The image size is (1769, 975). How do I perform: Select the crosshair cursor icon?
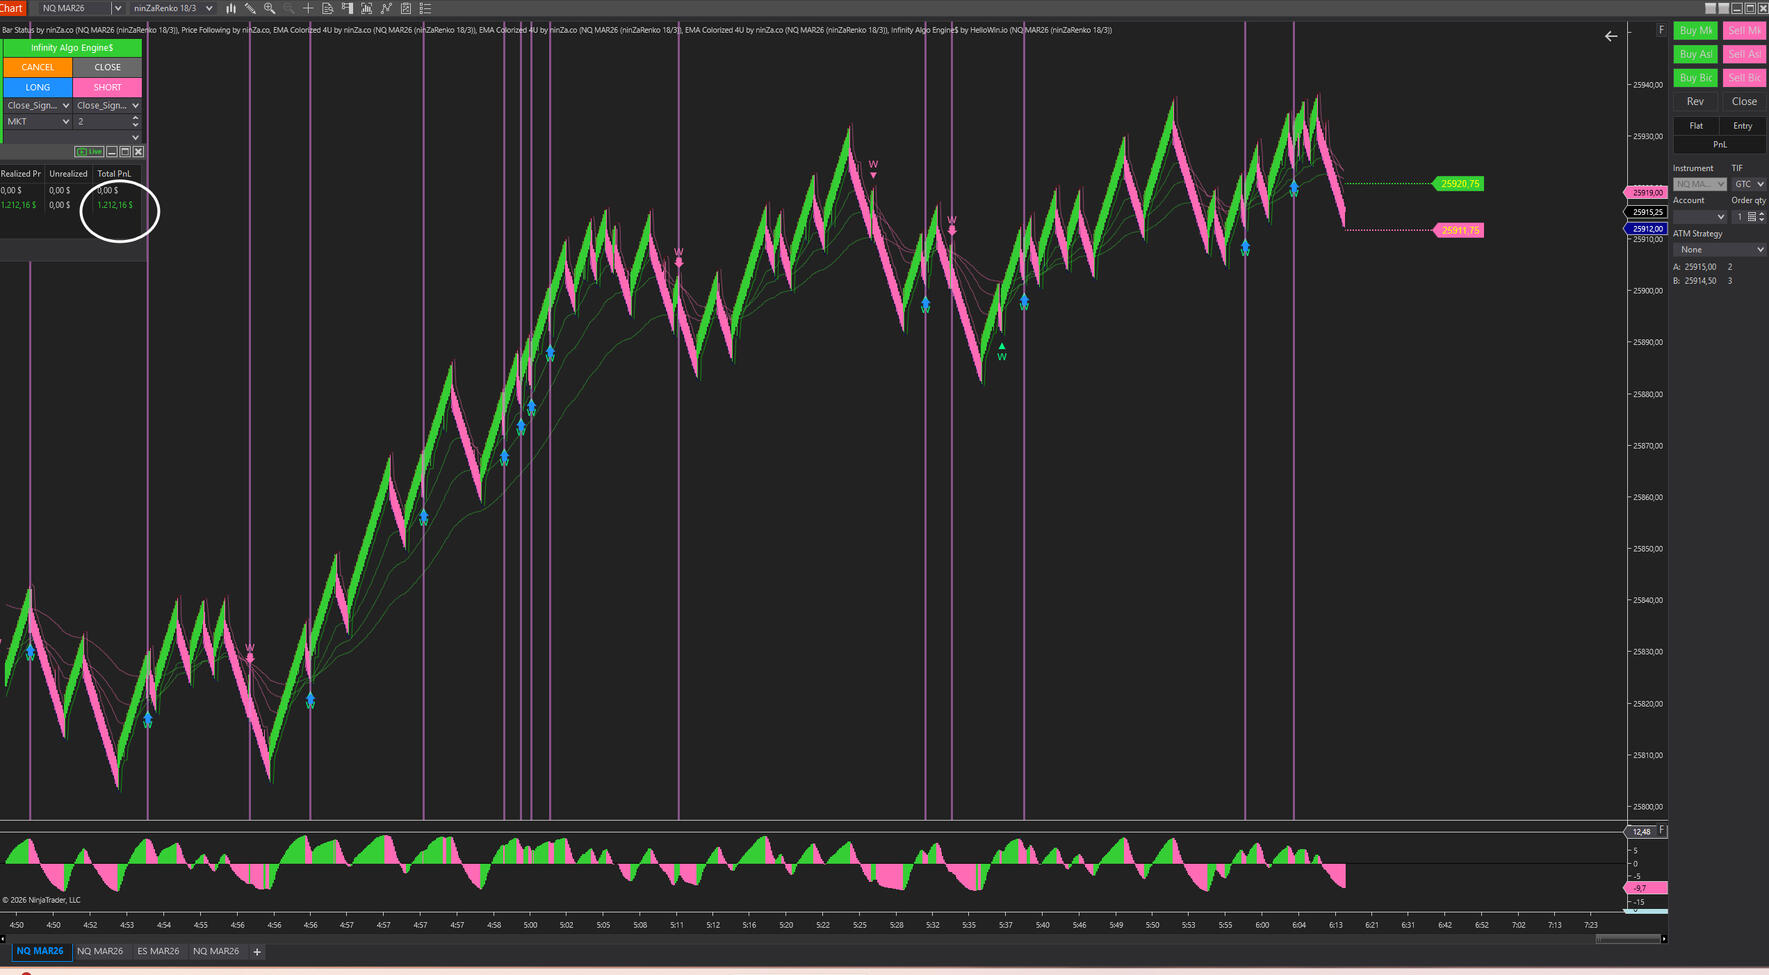coord(308,8)
